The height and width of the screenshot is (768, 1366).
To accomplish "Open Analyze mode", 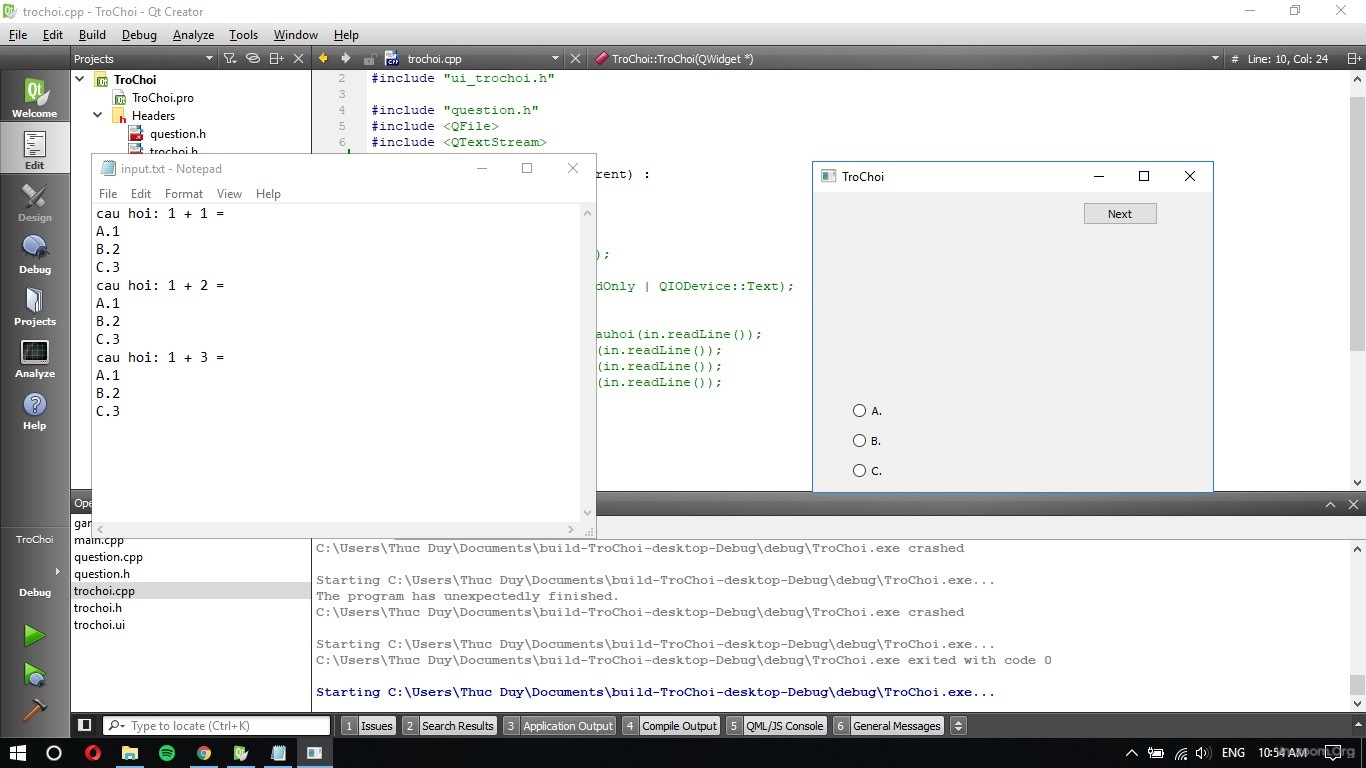I will coord(34,358).
